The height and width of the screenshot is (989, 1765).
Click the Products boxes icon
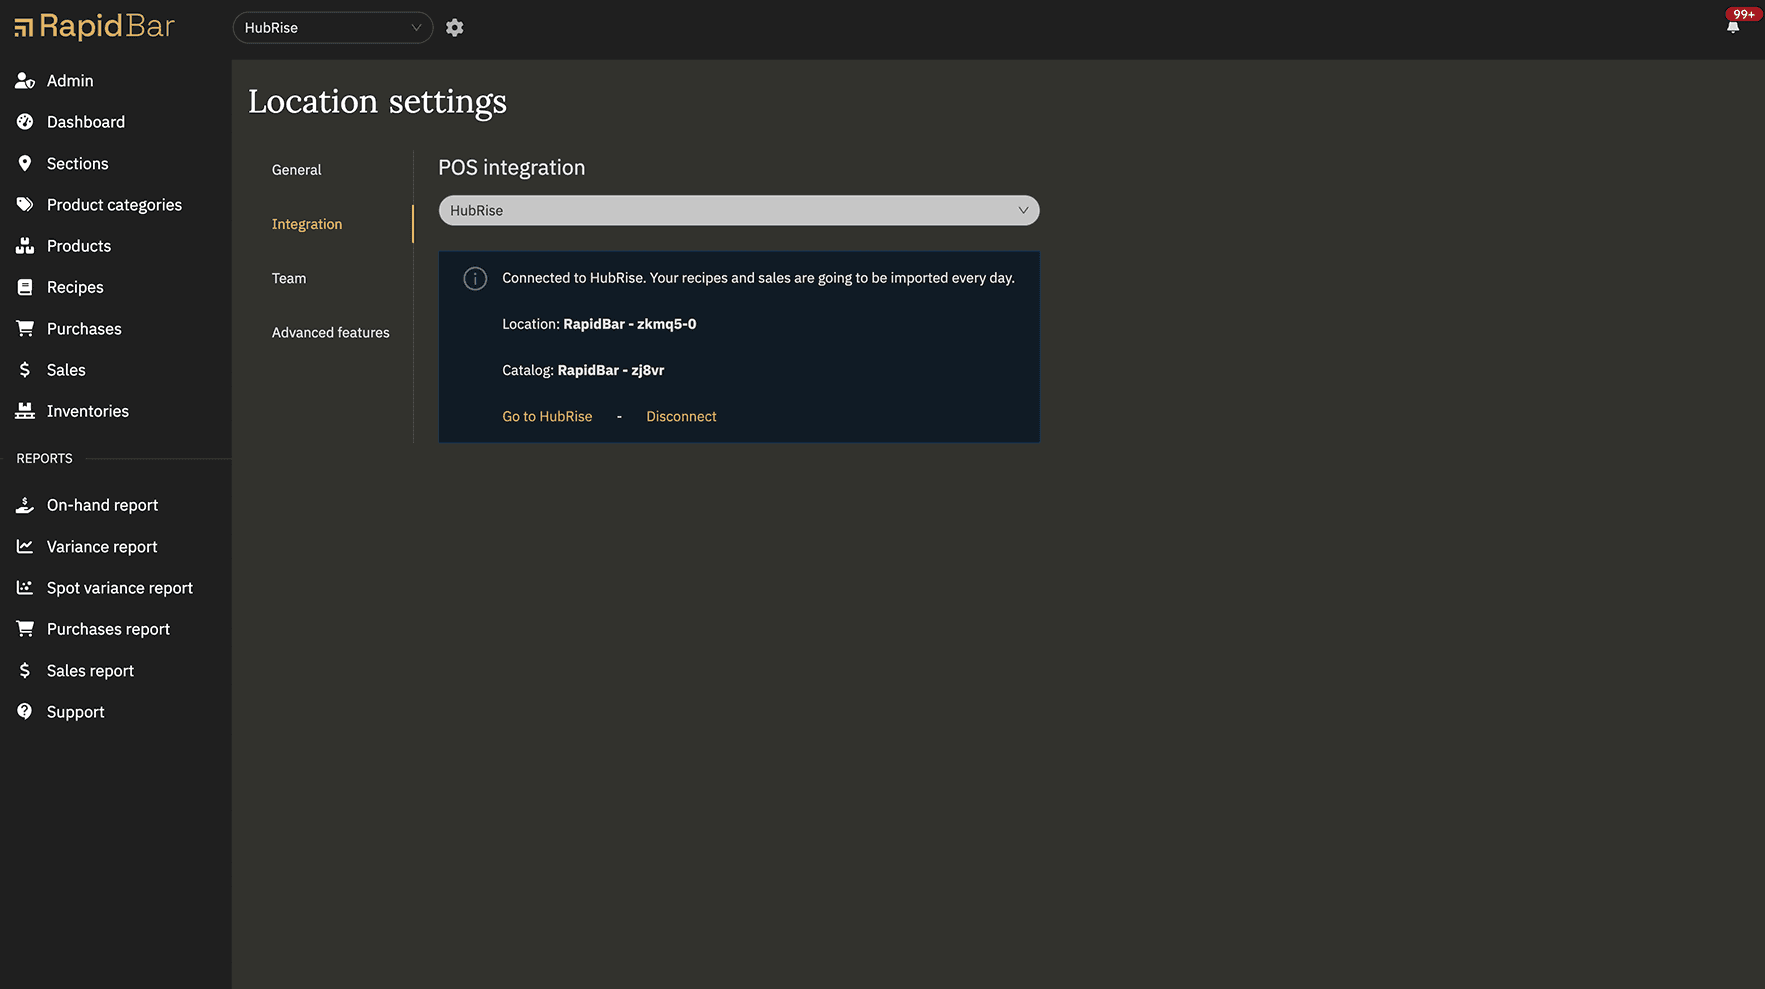coord(25,246)
